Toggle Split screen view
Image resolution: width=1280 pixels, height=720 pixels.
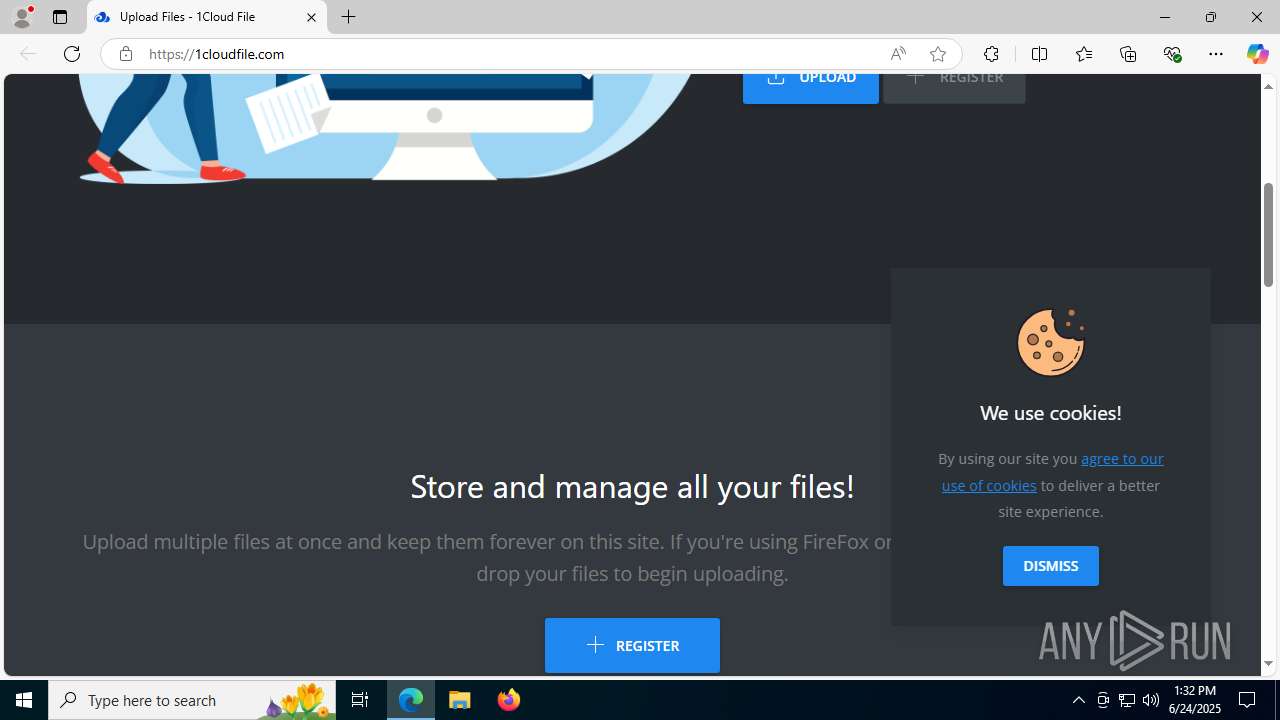[1040, 54]
